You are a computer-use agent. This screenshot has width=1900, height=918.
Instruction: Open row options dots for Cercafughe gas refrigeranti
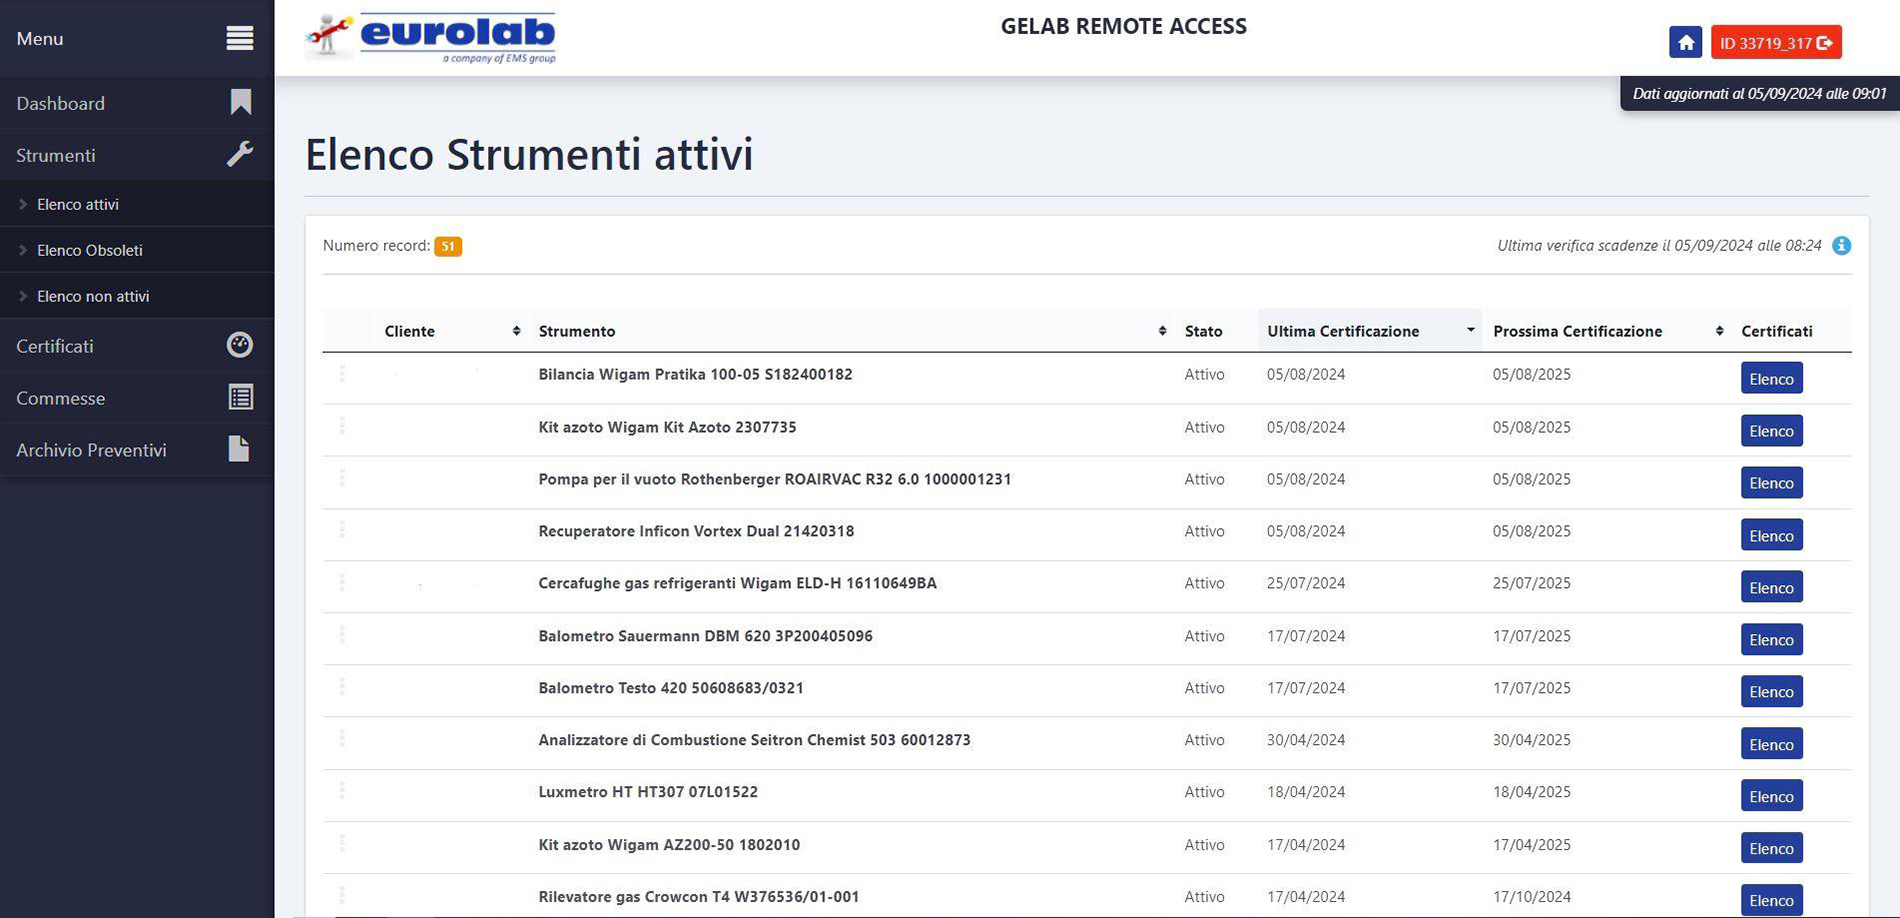342,582
